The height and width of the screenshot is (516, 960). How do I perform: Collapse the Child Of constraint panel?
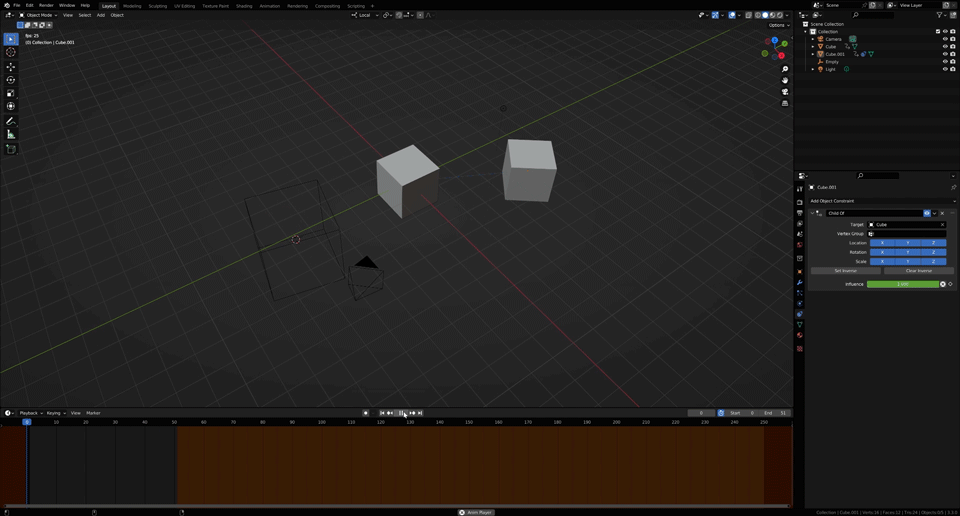[x=812, y=213]
